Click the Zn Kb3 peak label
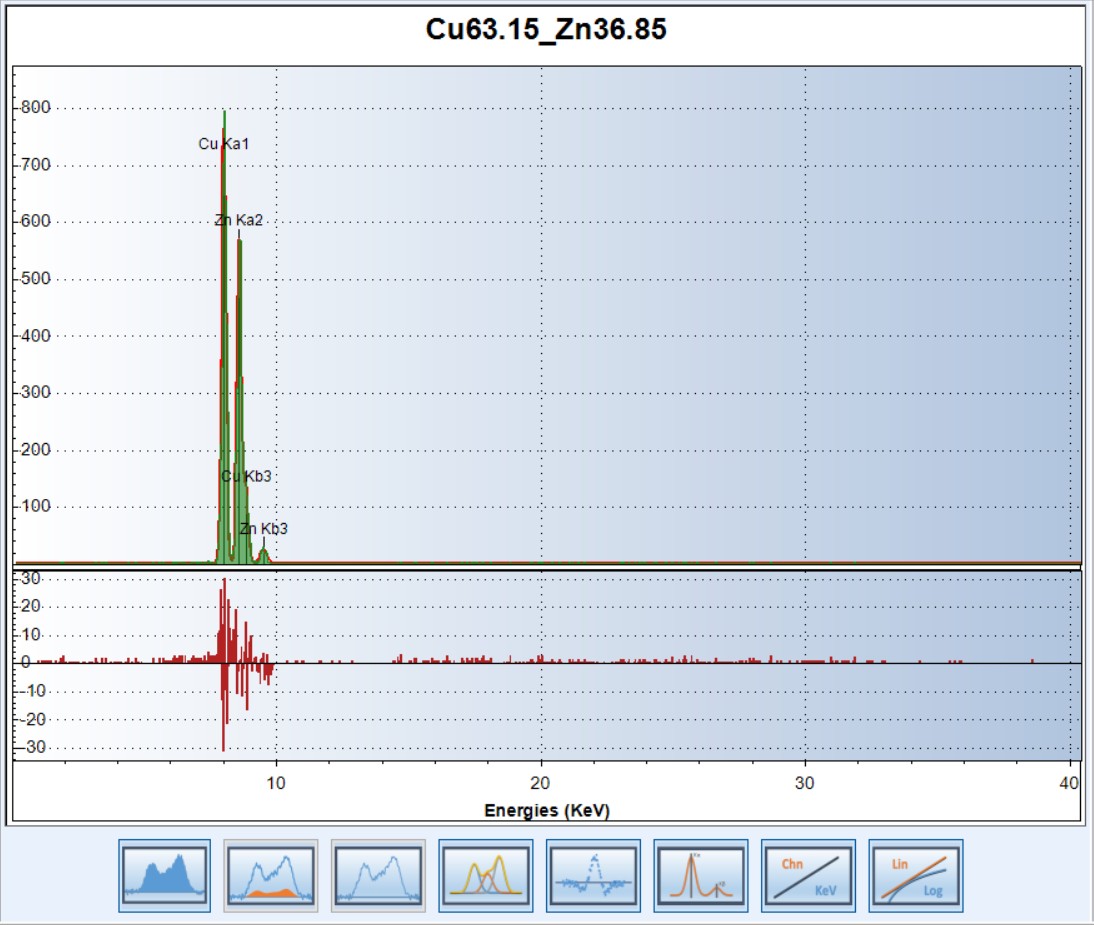The height and width of the screenshot is (925, 1094). (264, 529)
